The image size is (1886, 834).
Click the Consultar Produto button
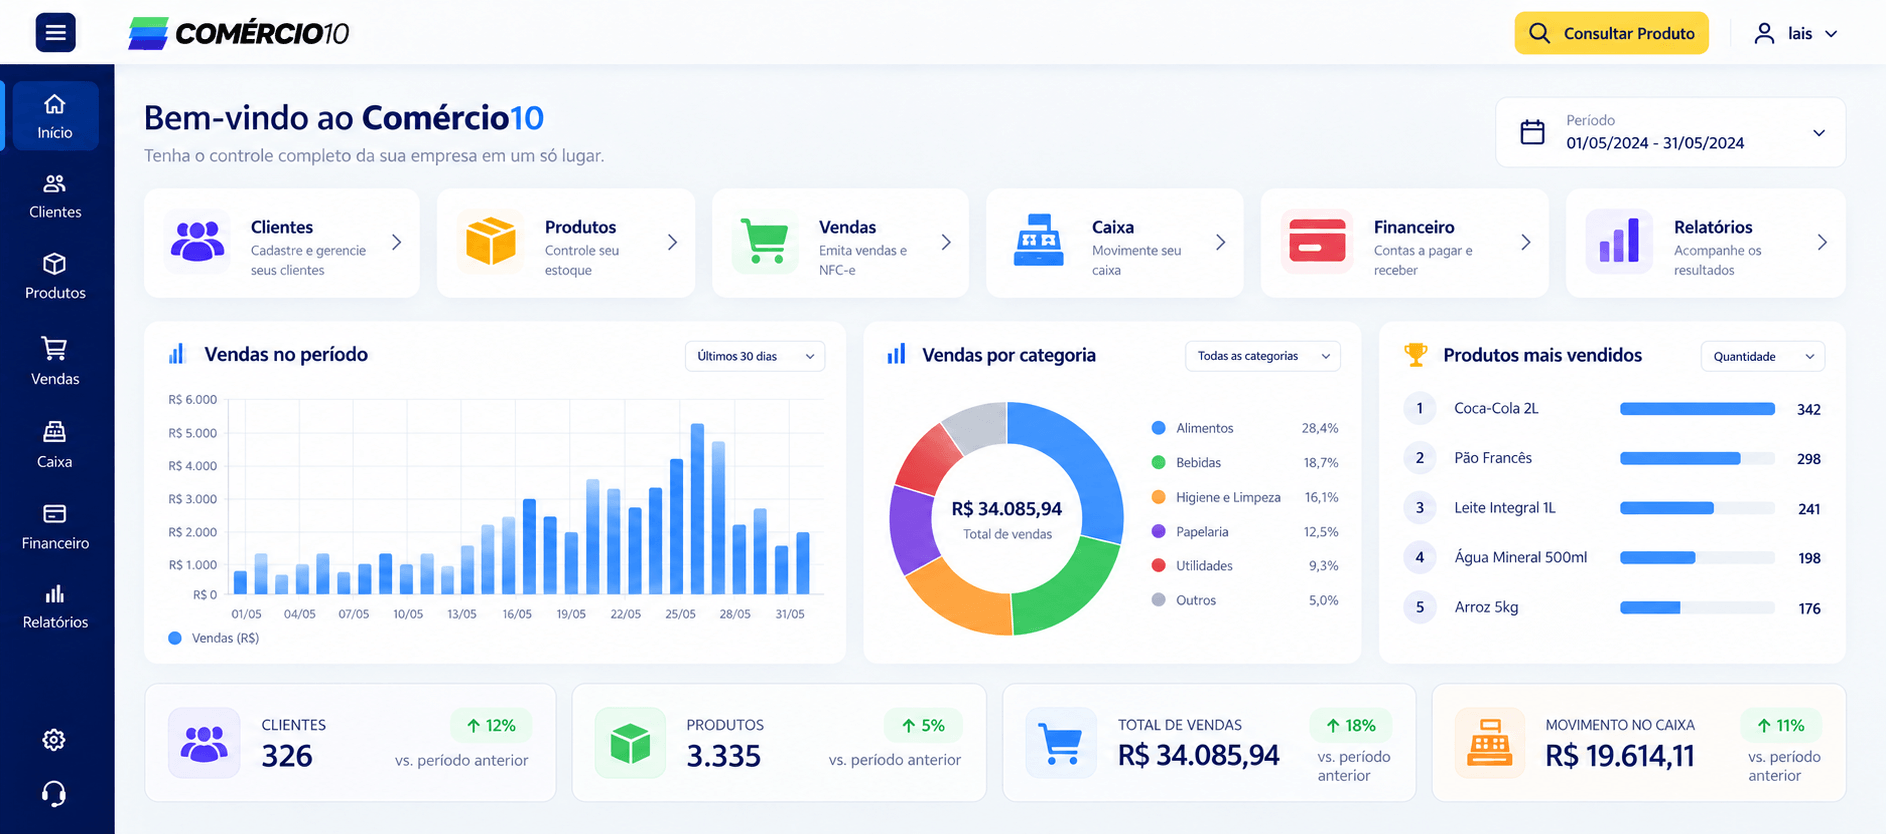(1611, 33)
